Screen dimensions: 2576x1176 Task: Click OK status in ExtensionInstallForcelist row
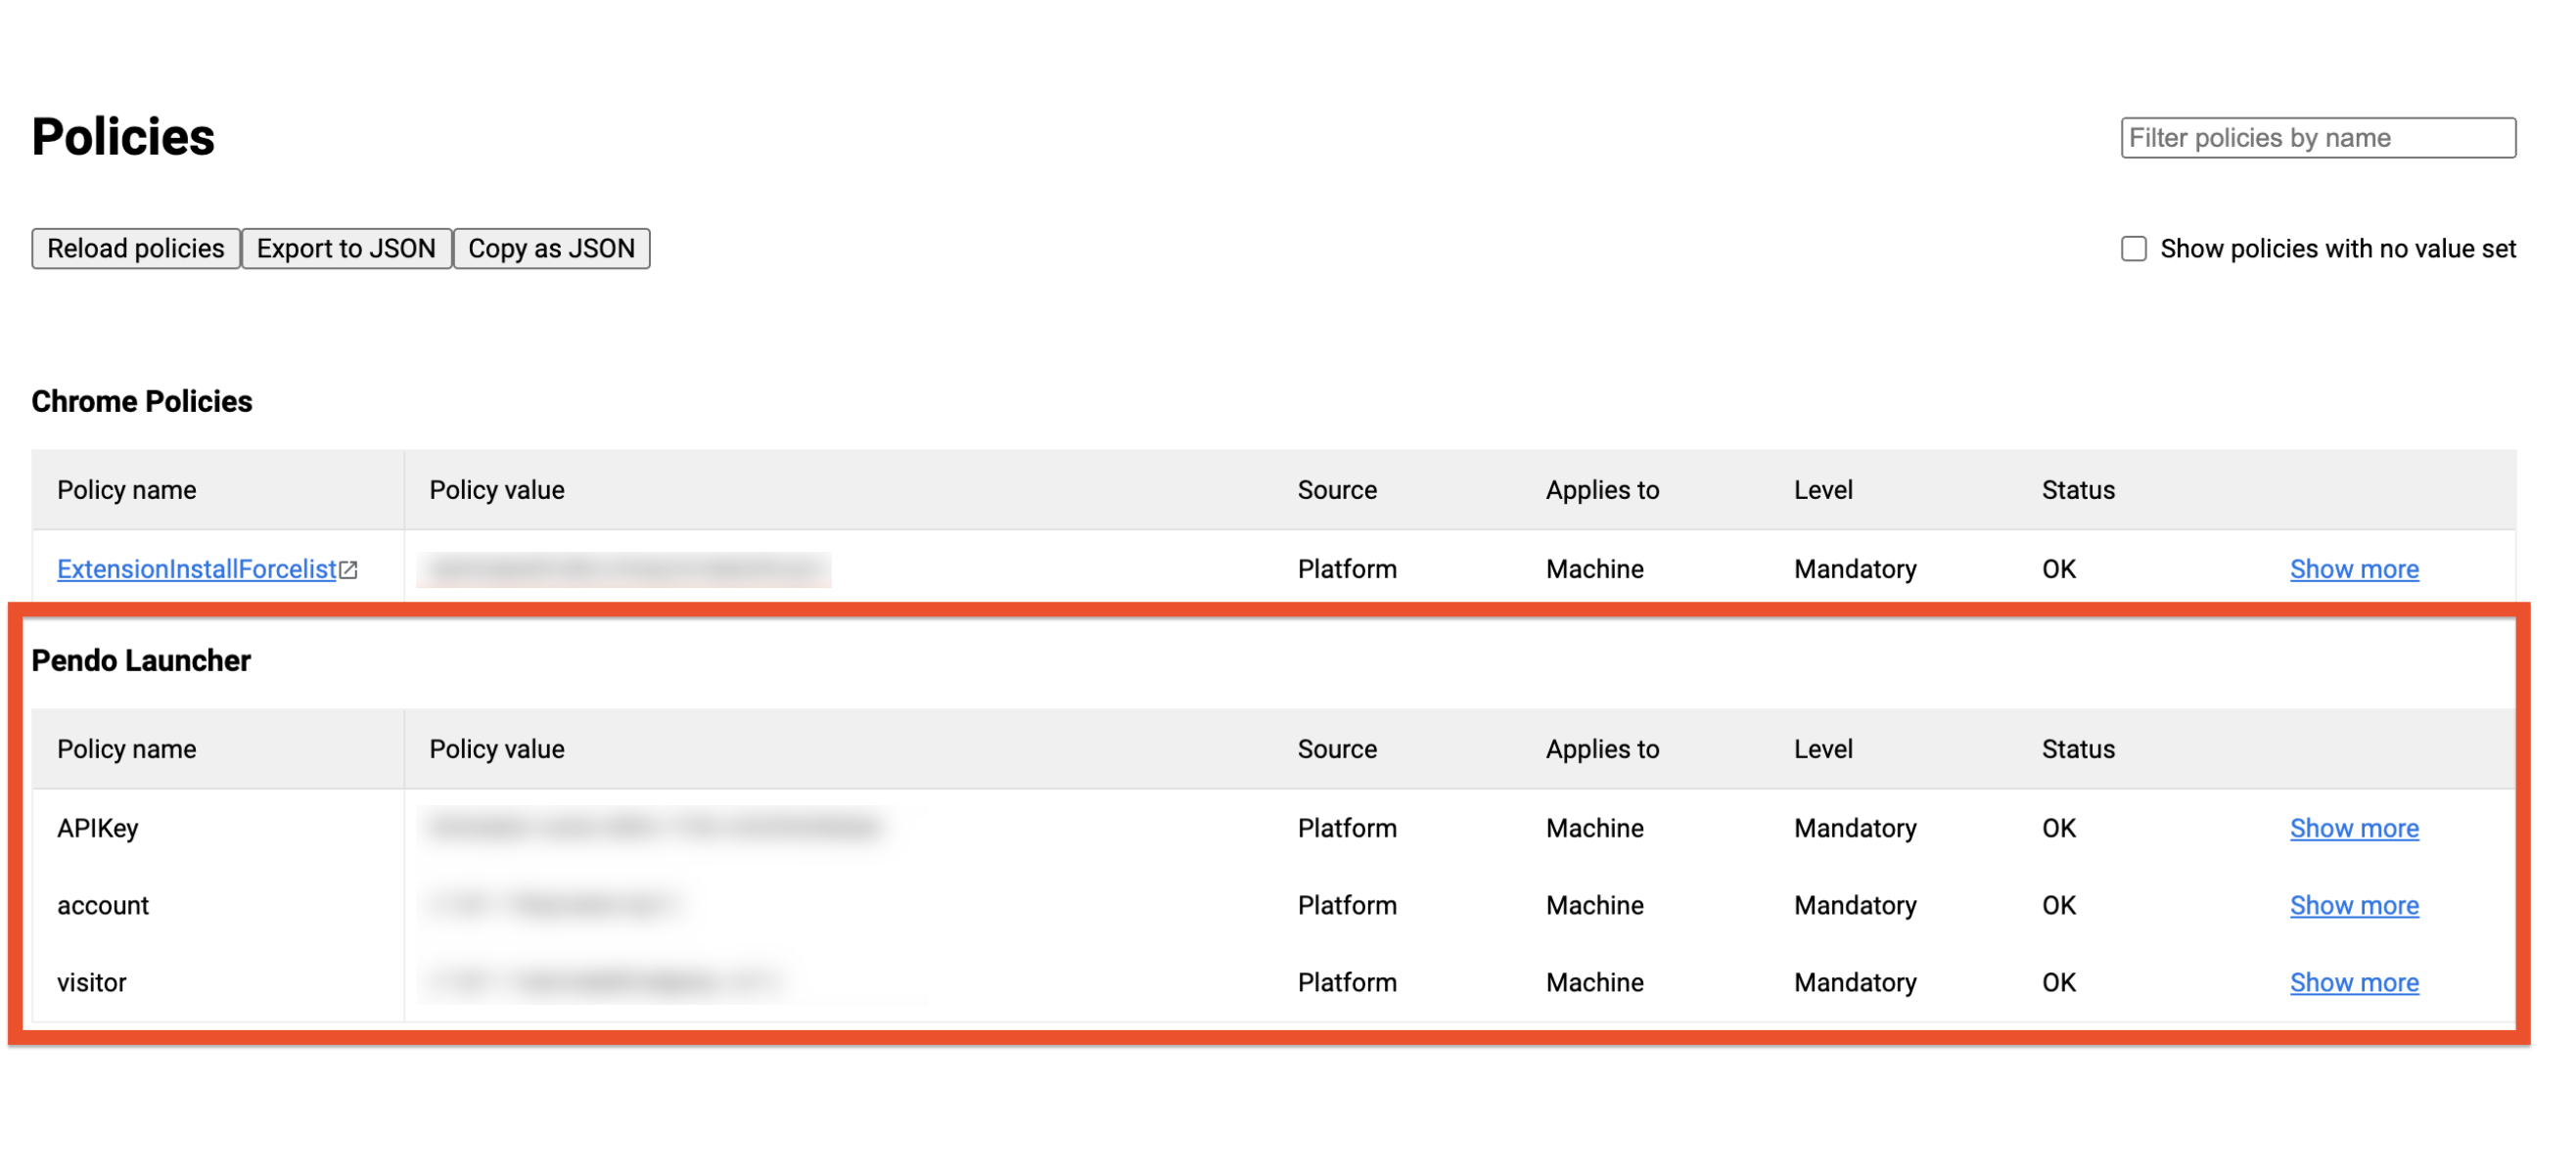[2059, 568]
